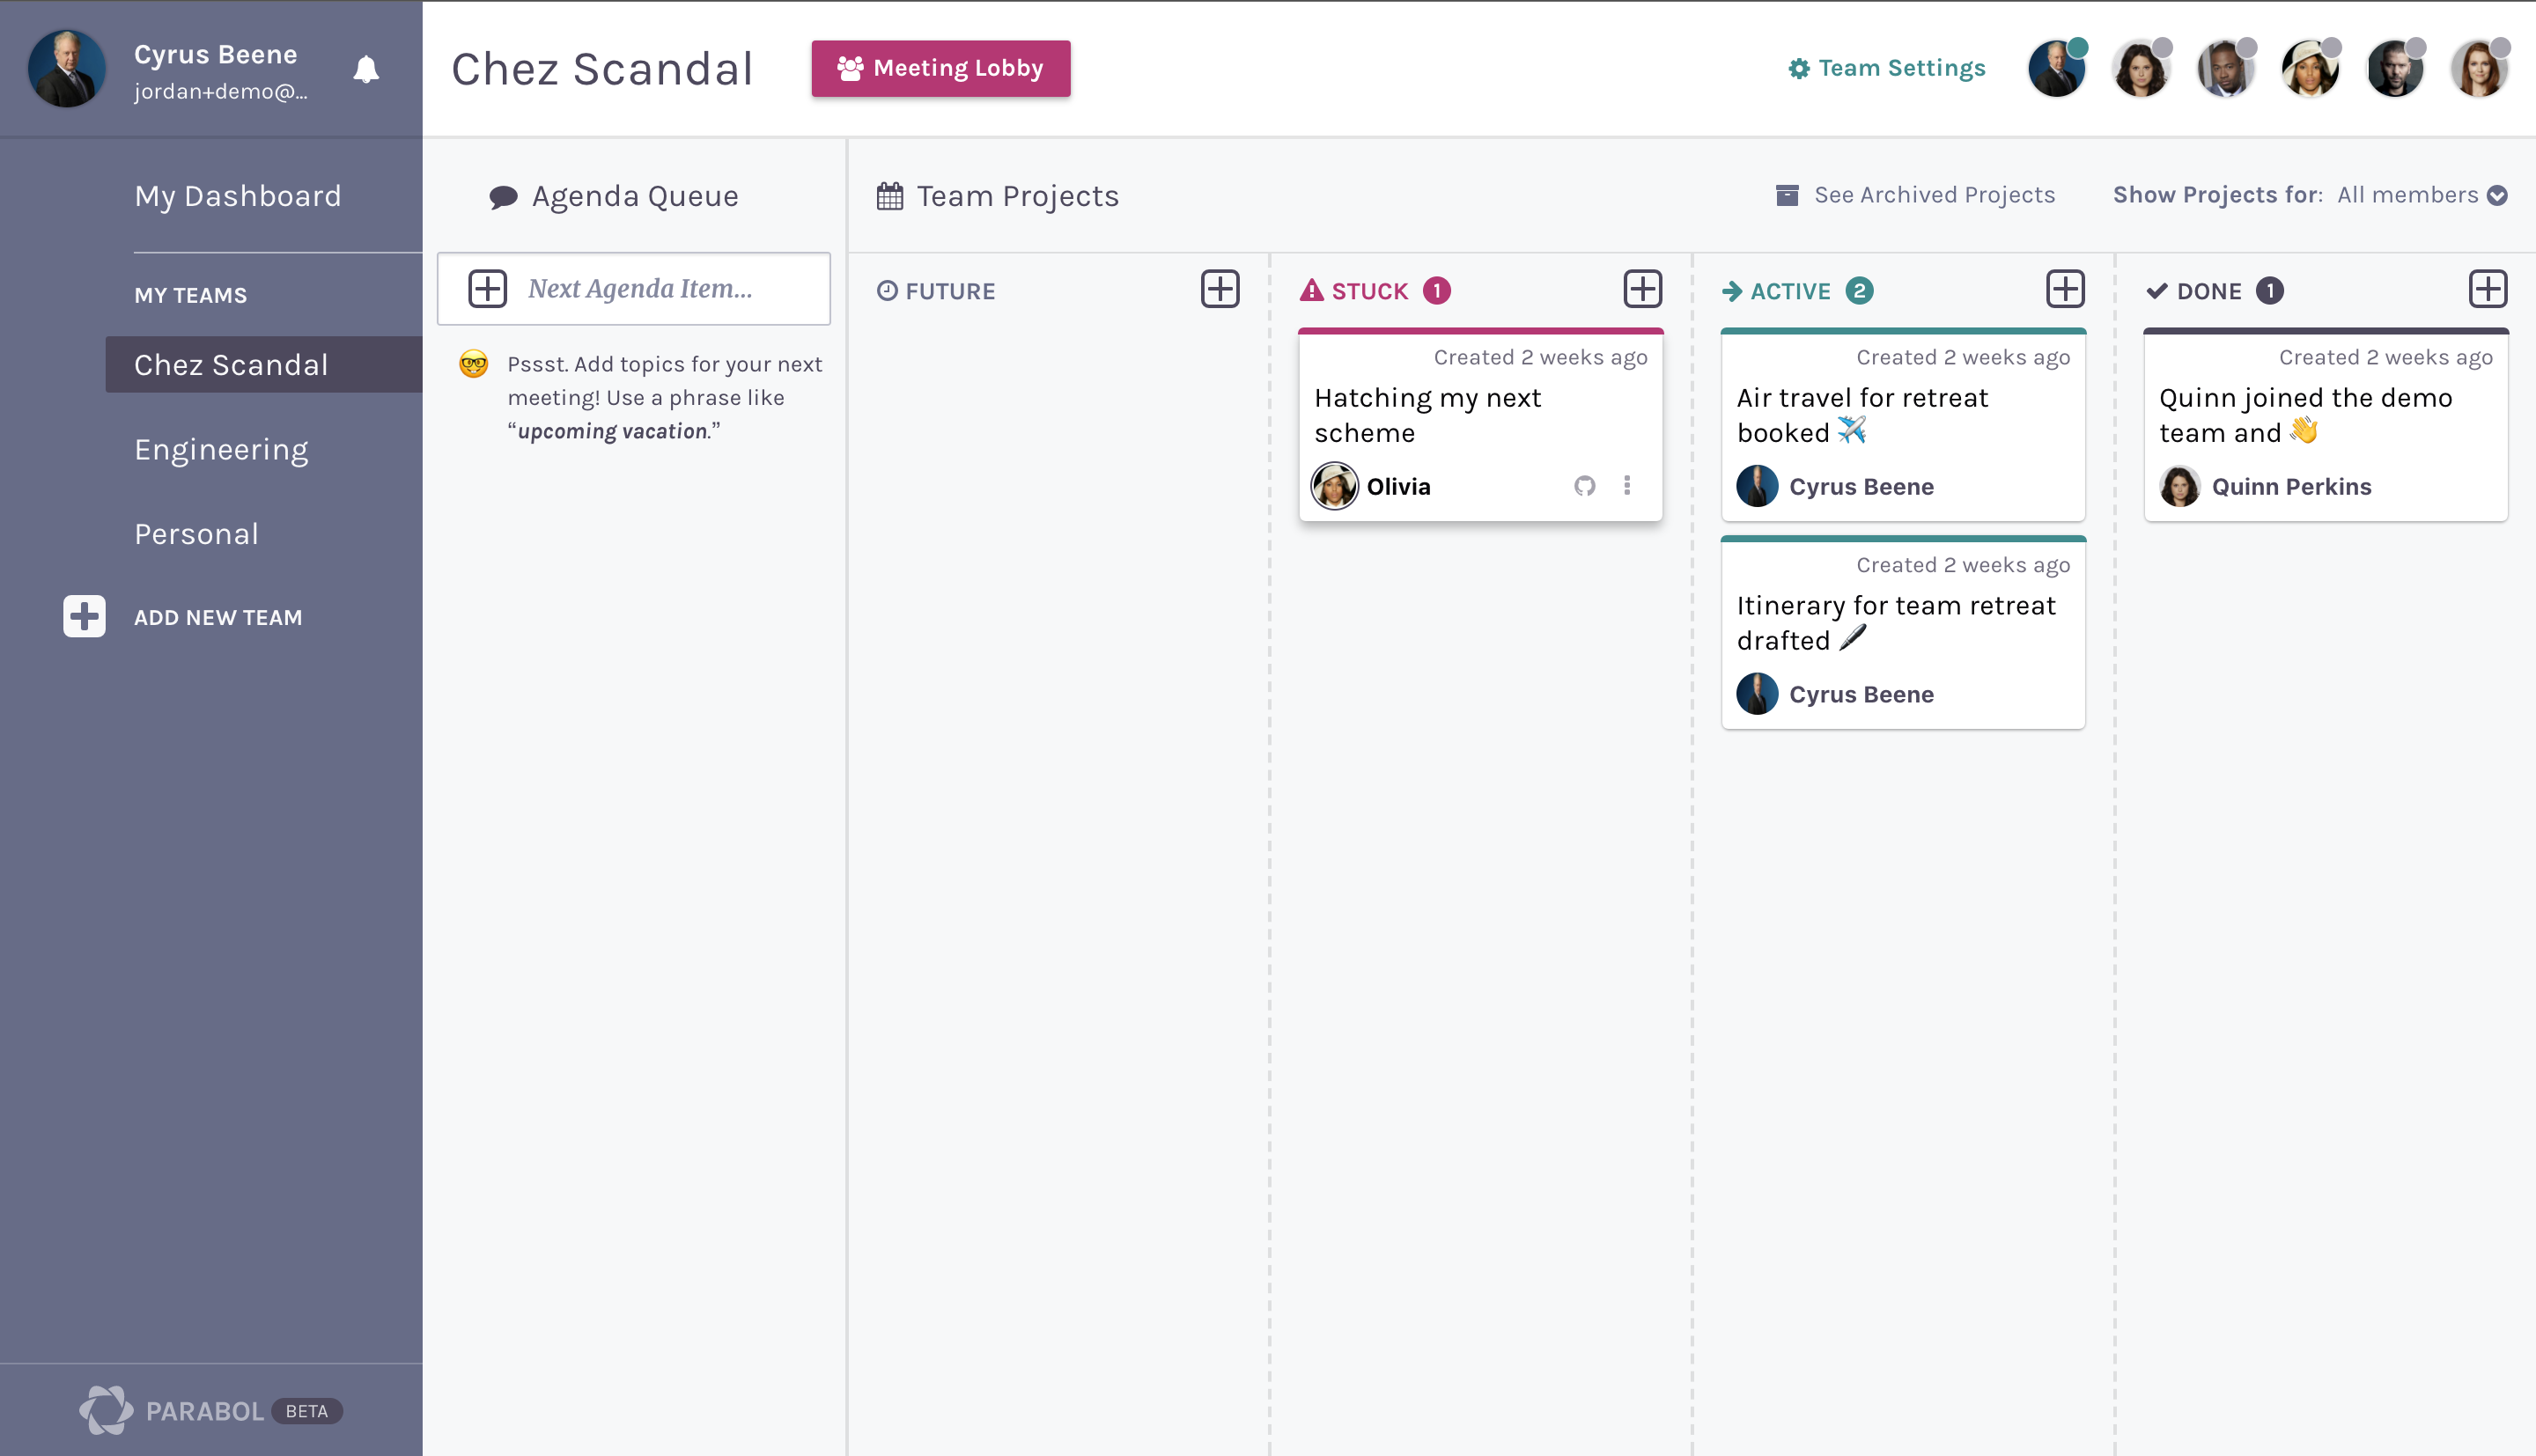Open the notifications bell
The image size is (2536, 1456).
point(366,69)
